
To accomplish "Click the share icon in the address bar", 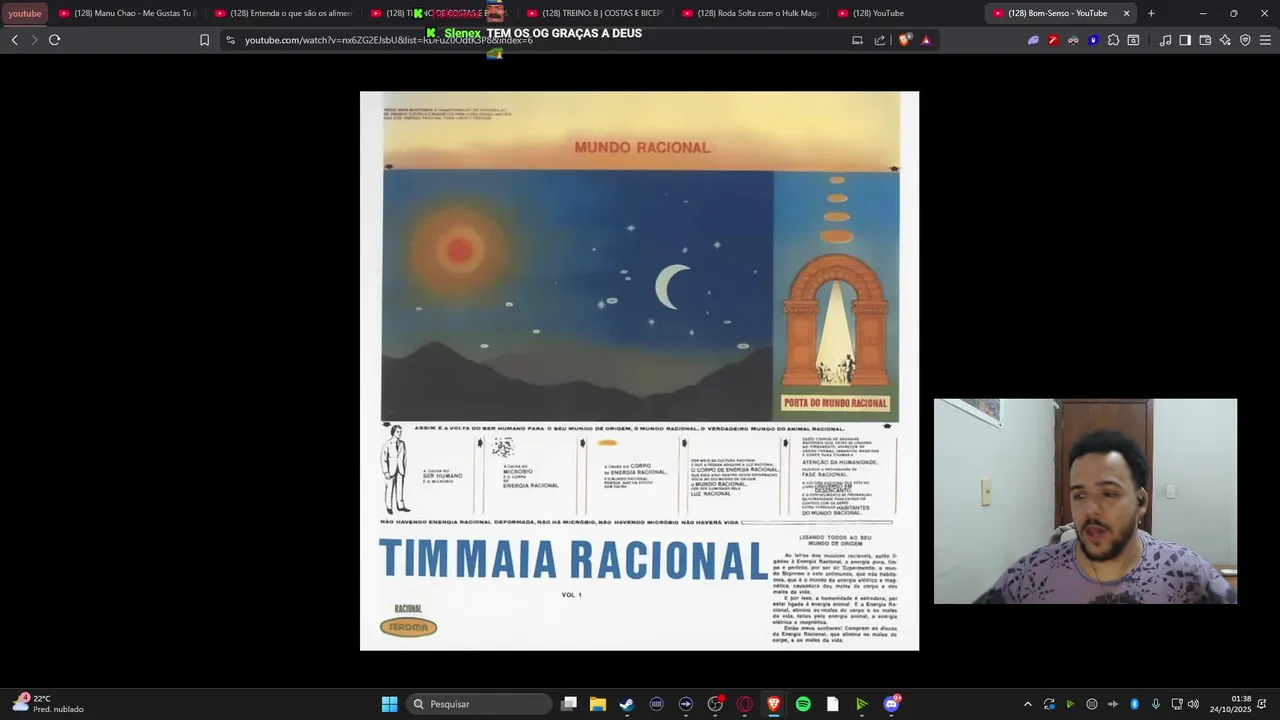I will click(880, 40).
